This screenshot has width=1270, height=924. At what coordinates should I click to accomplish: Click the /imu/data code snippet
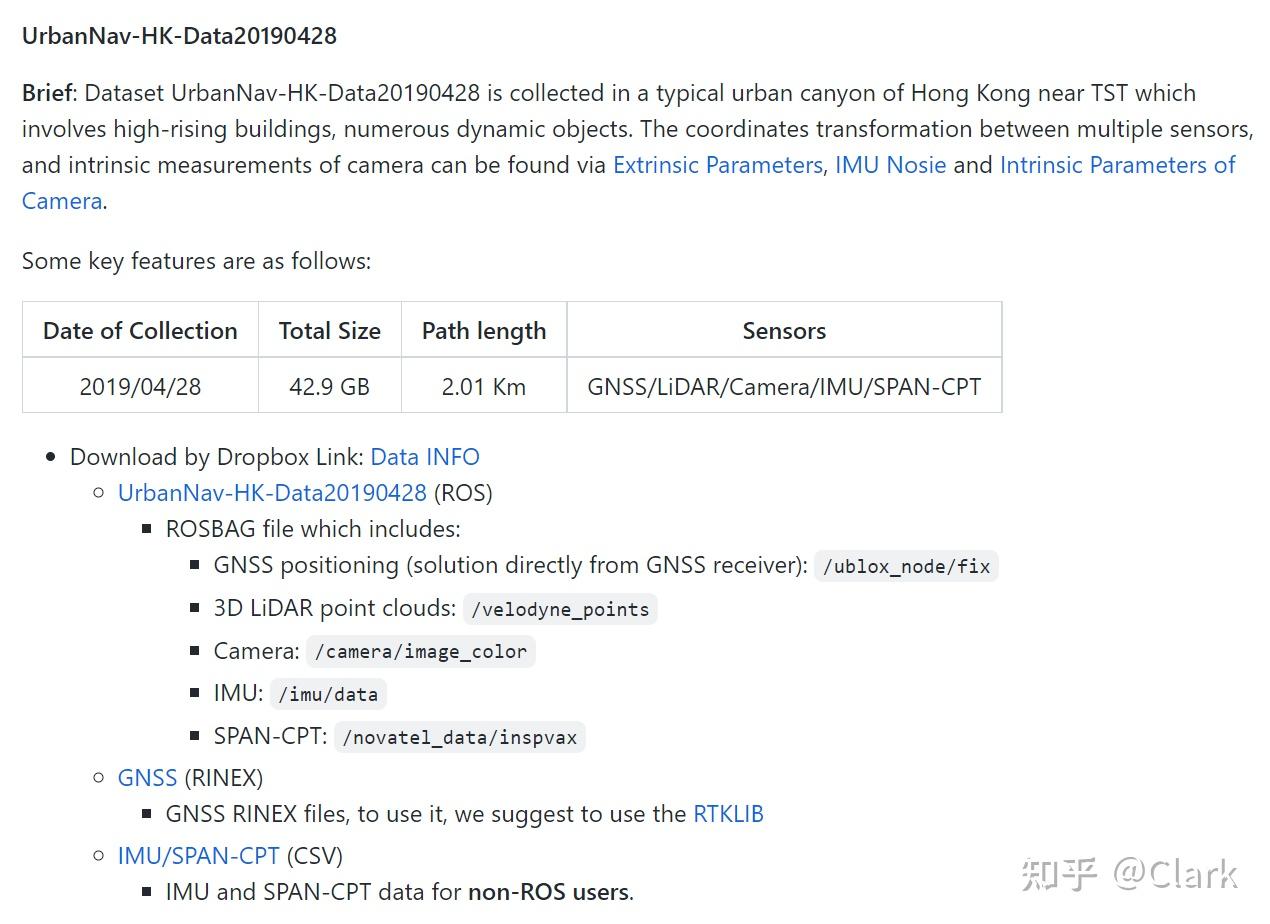coord(328,695)
